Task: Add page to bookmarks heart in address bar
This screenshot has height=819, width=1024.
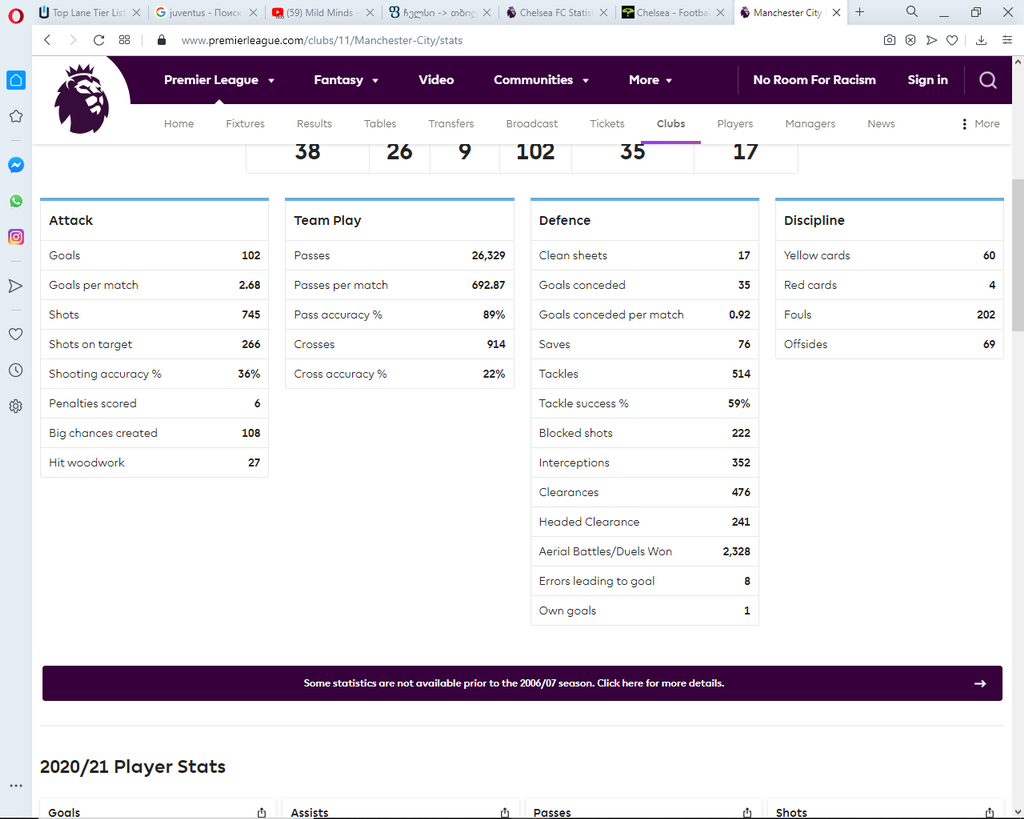Action: 952,40
